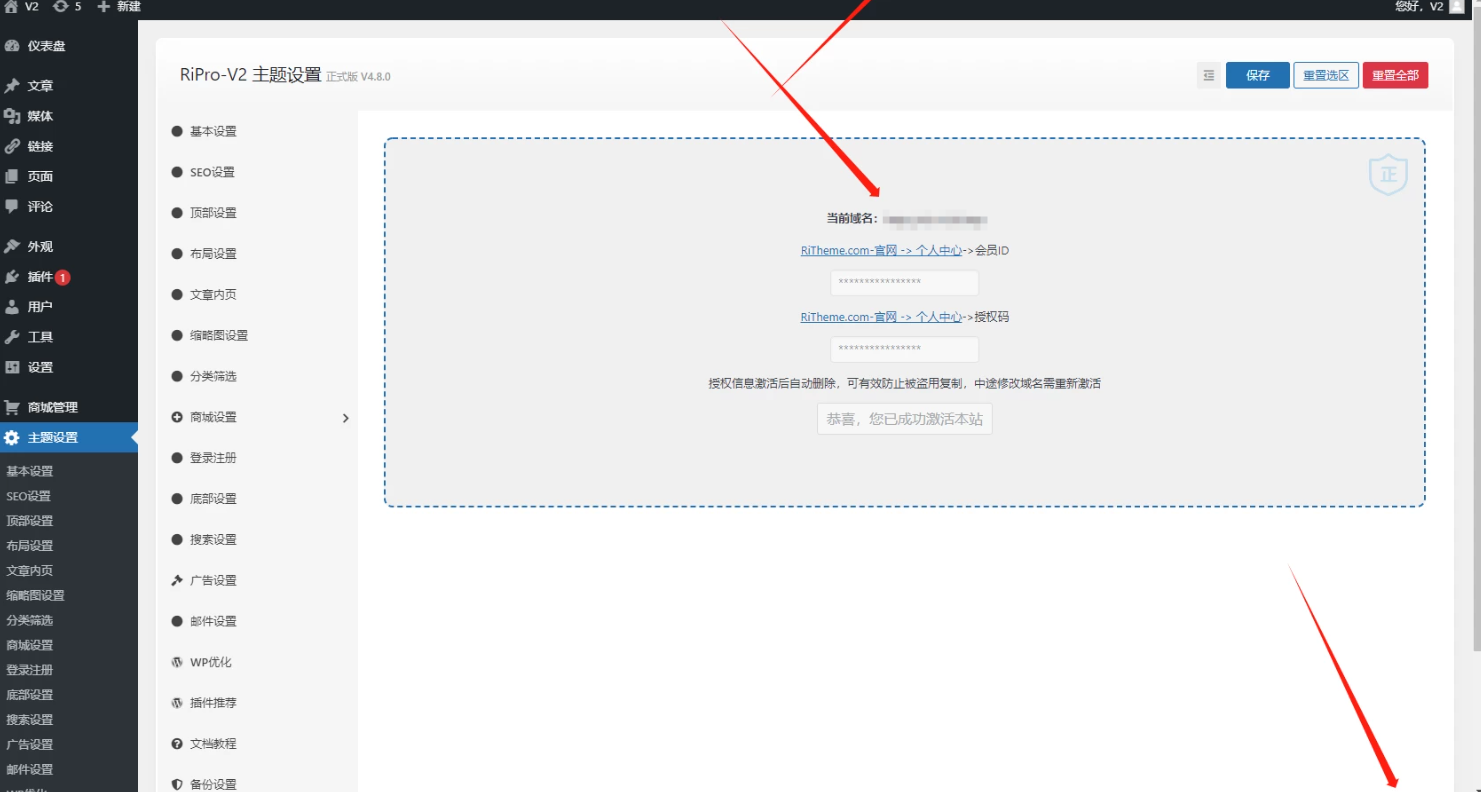Click the home icon beside V2 in the admin bar
Screen dimensions: 1481x792
(x=11, y=6)
